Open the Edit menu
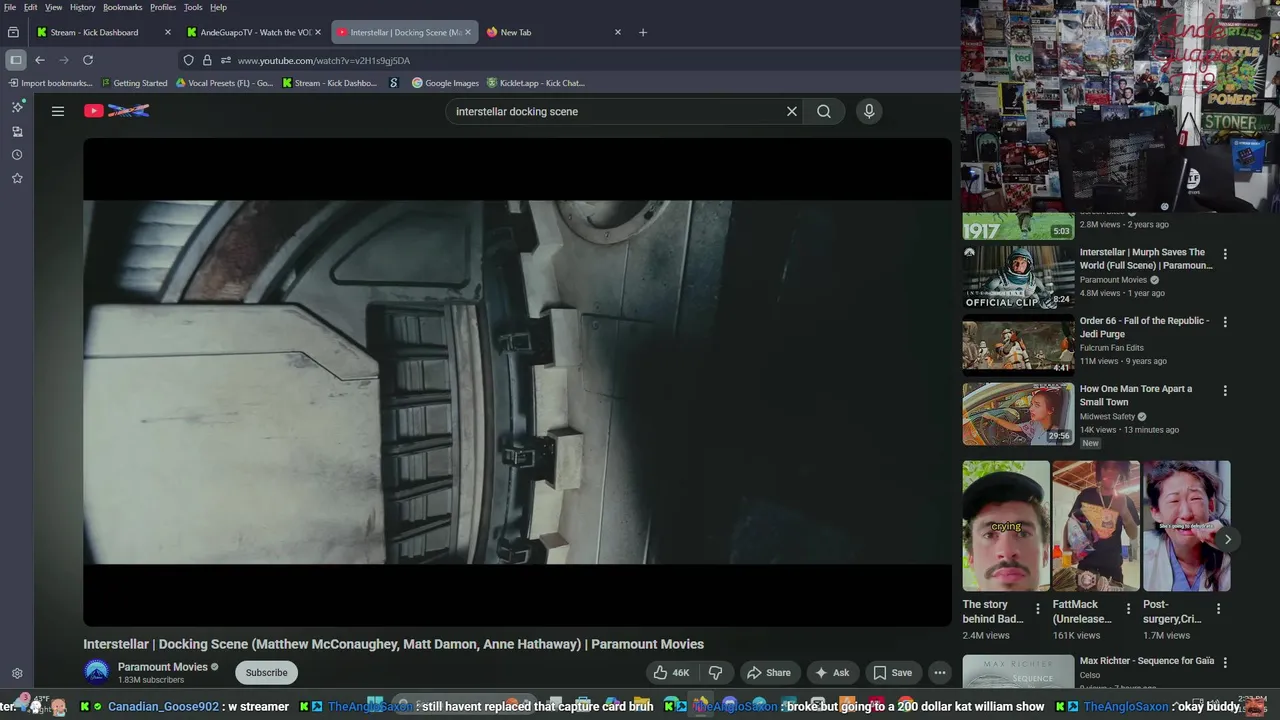Viewport: 1280px width, 720px height. coord(31,7)
